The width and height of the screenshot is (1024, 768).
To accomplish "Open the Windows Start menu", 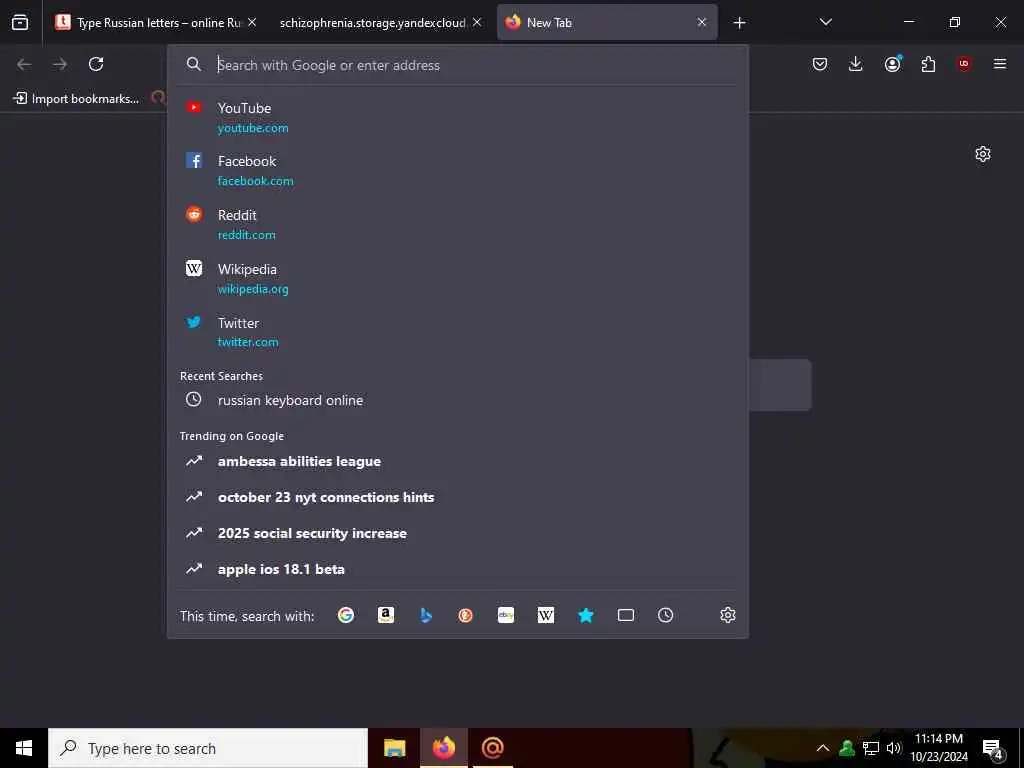I will coord(24,748).
